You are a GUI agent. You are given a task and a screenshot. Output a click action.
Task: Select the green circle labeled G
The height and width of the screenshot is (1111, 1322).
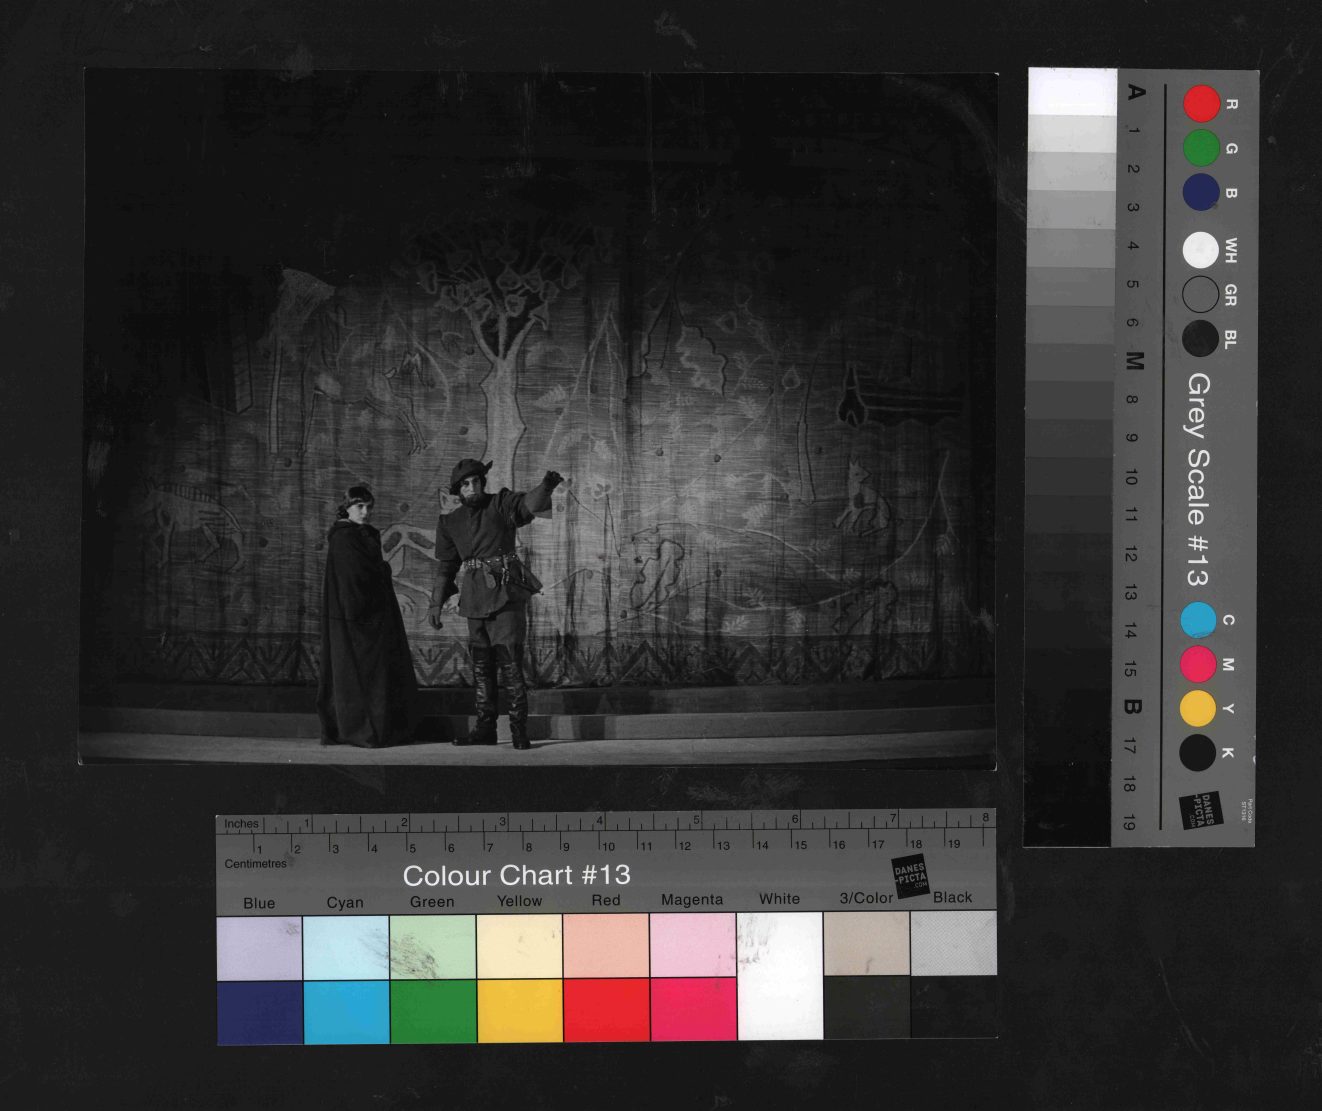pos(1201,148)
